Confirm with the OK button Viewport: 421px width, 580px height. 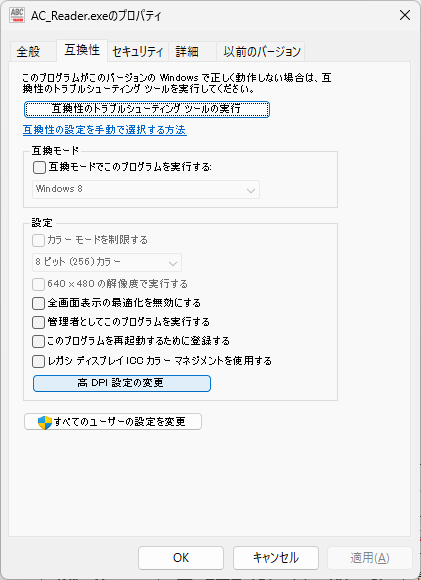181,558
